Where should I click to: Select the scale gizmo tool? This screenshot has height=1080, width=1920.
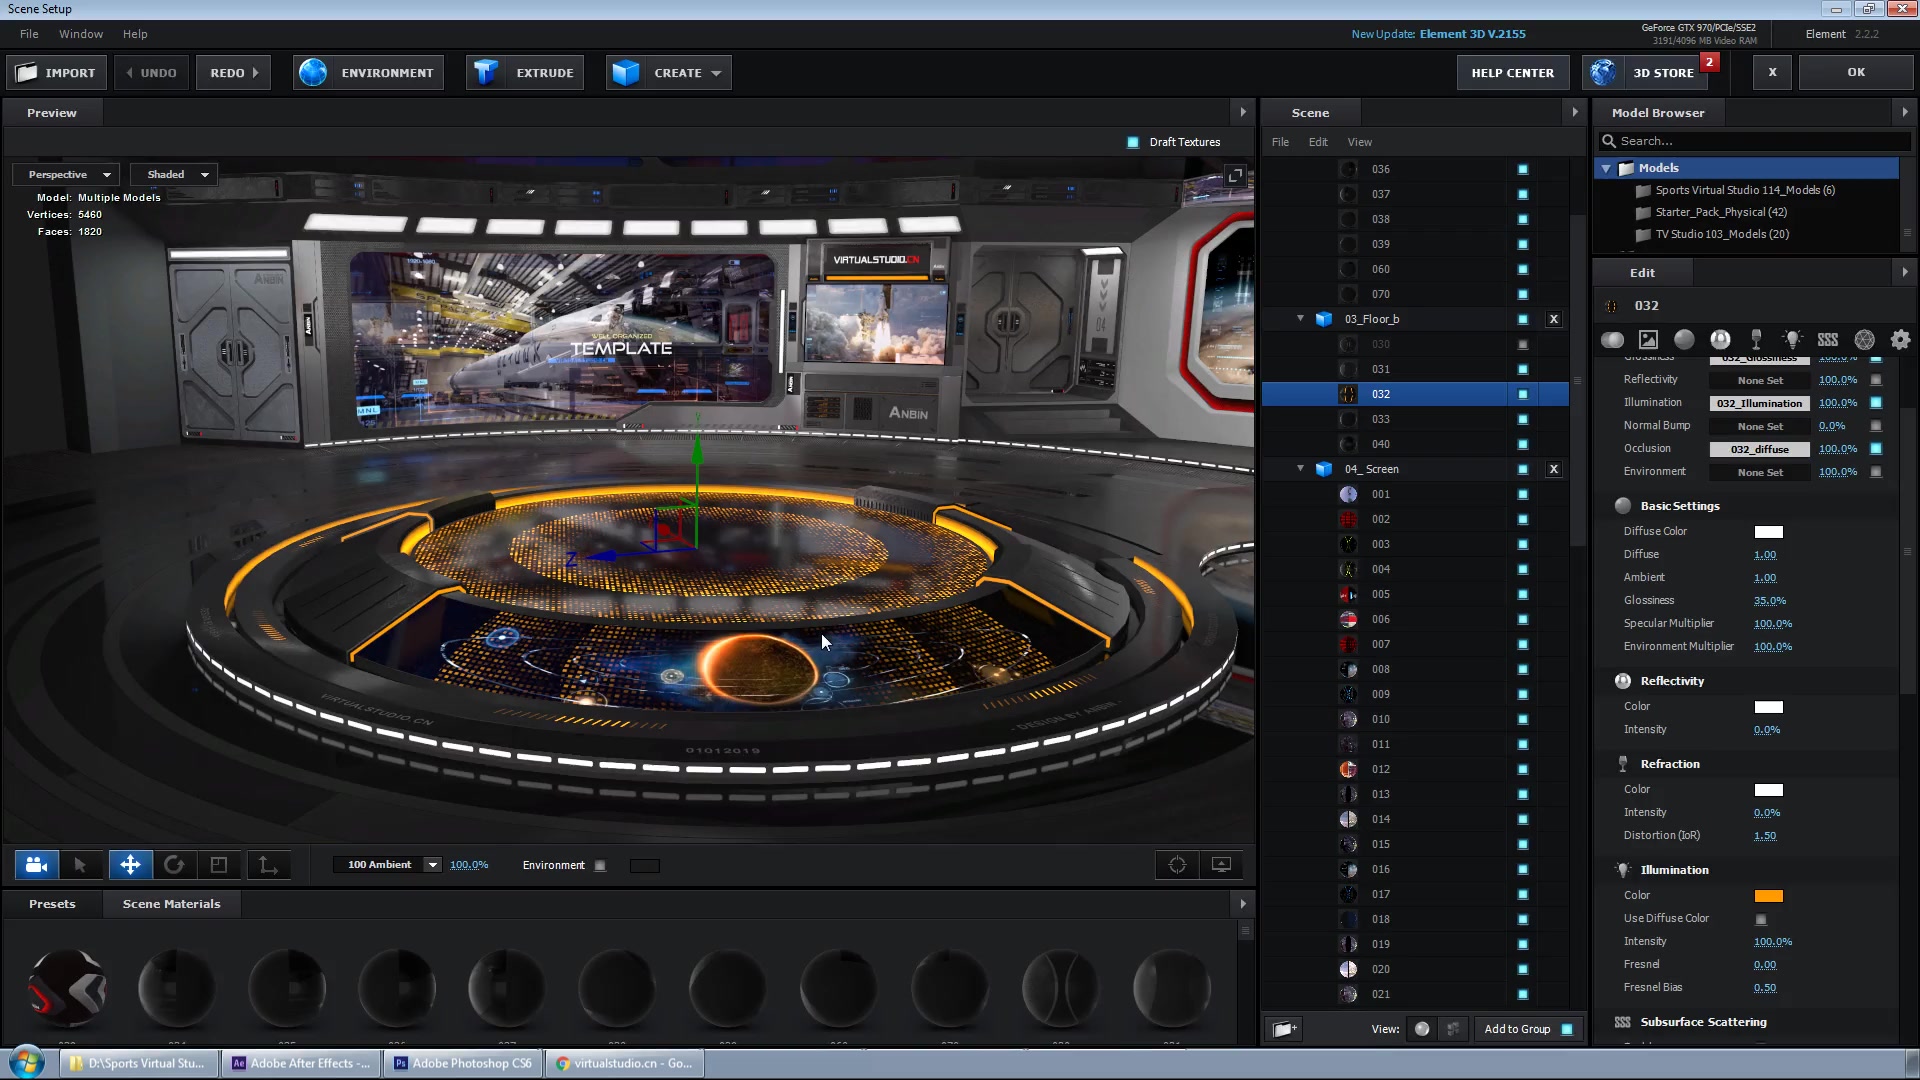219,865
